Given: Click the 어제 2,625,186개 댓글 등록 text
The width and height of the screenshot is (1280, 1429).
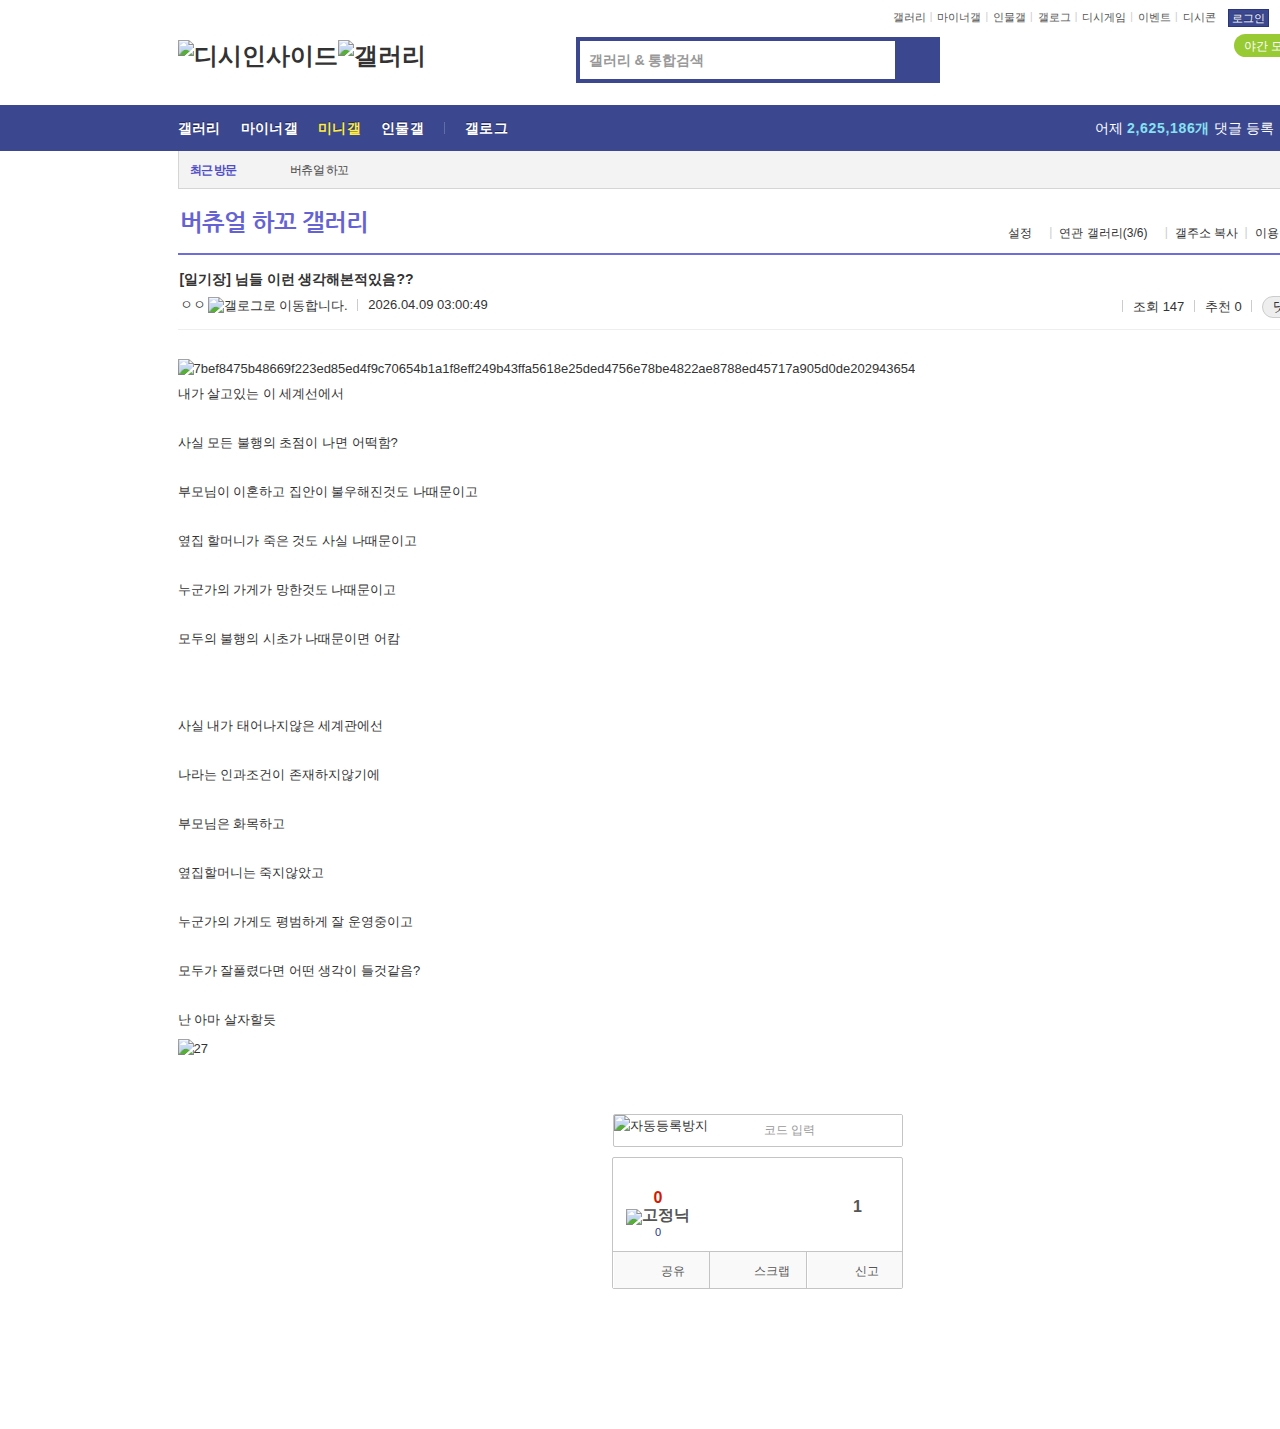Looking at the screenshot, I should tap(1184, 128).
